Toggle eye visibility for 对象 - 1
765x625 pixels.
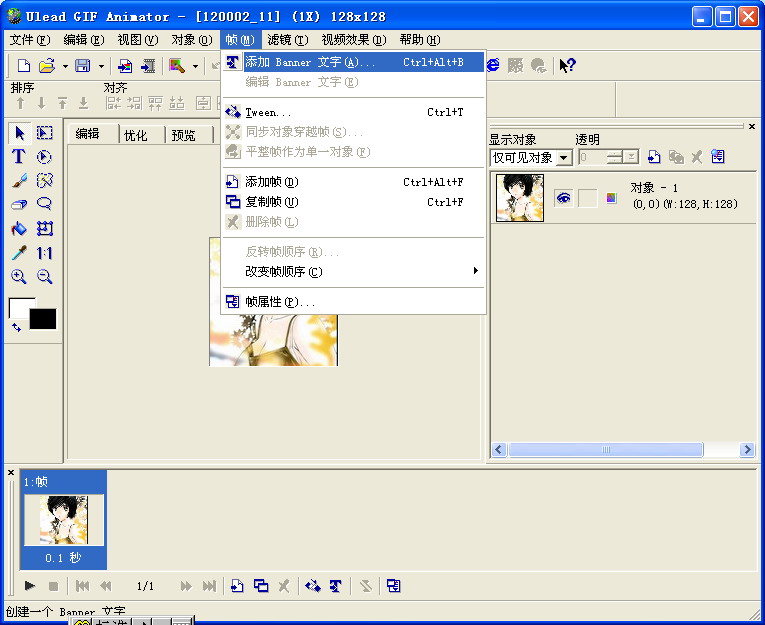564,198
